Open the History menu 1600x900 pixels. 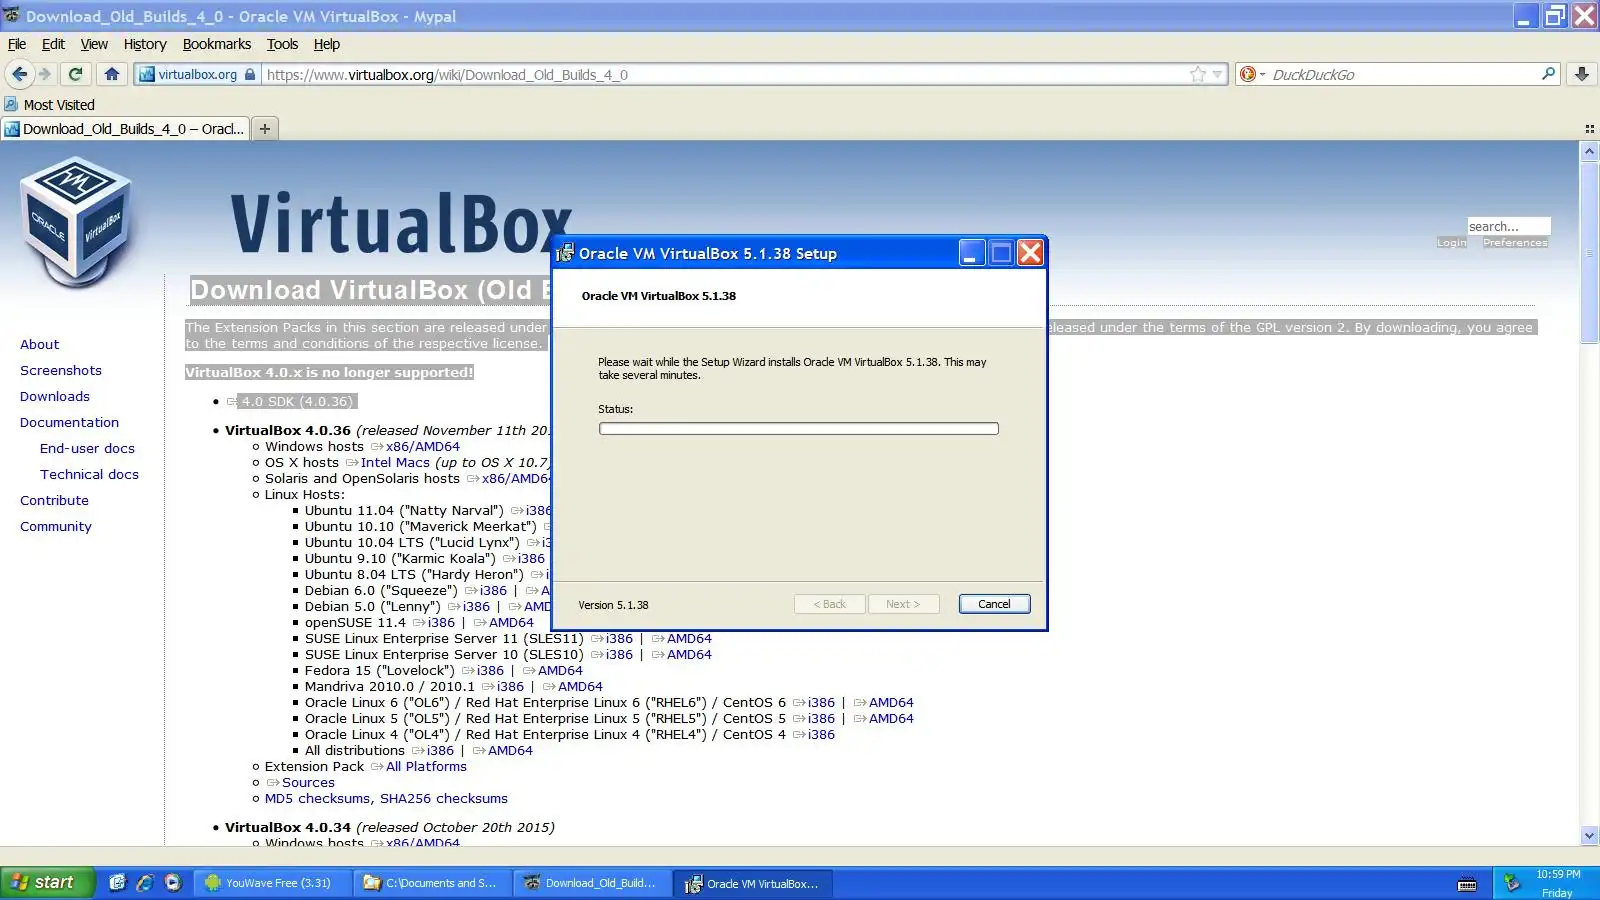145,44
